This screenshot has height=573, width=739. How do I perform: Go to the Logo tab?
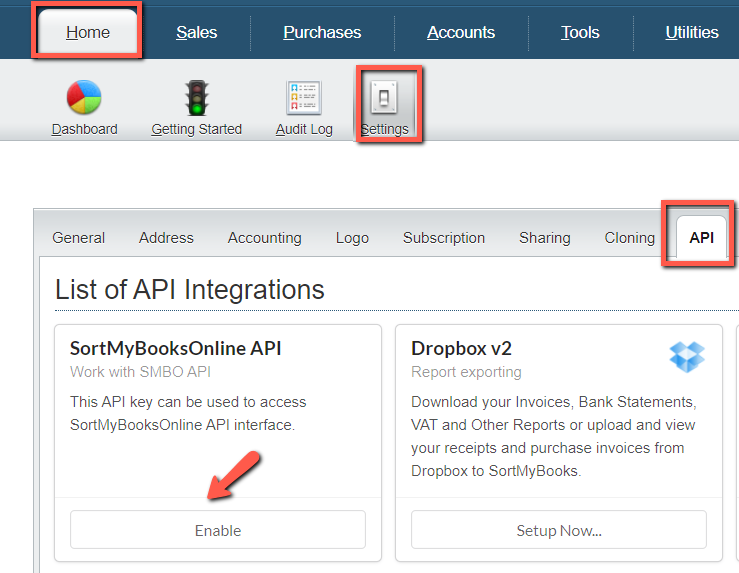click(x=352, y=238)
